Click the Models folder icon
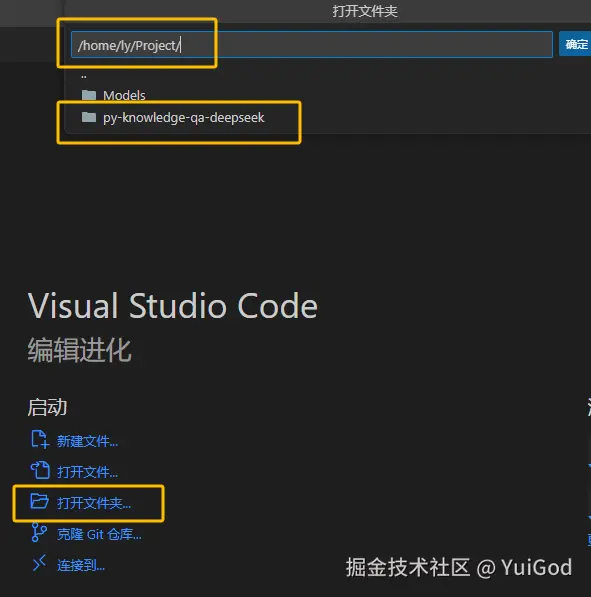 point(89,95)
